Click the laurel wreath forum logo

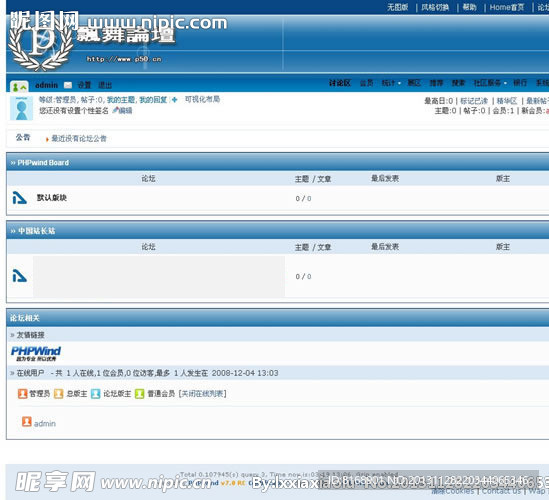(40, 44)
